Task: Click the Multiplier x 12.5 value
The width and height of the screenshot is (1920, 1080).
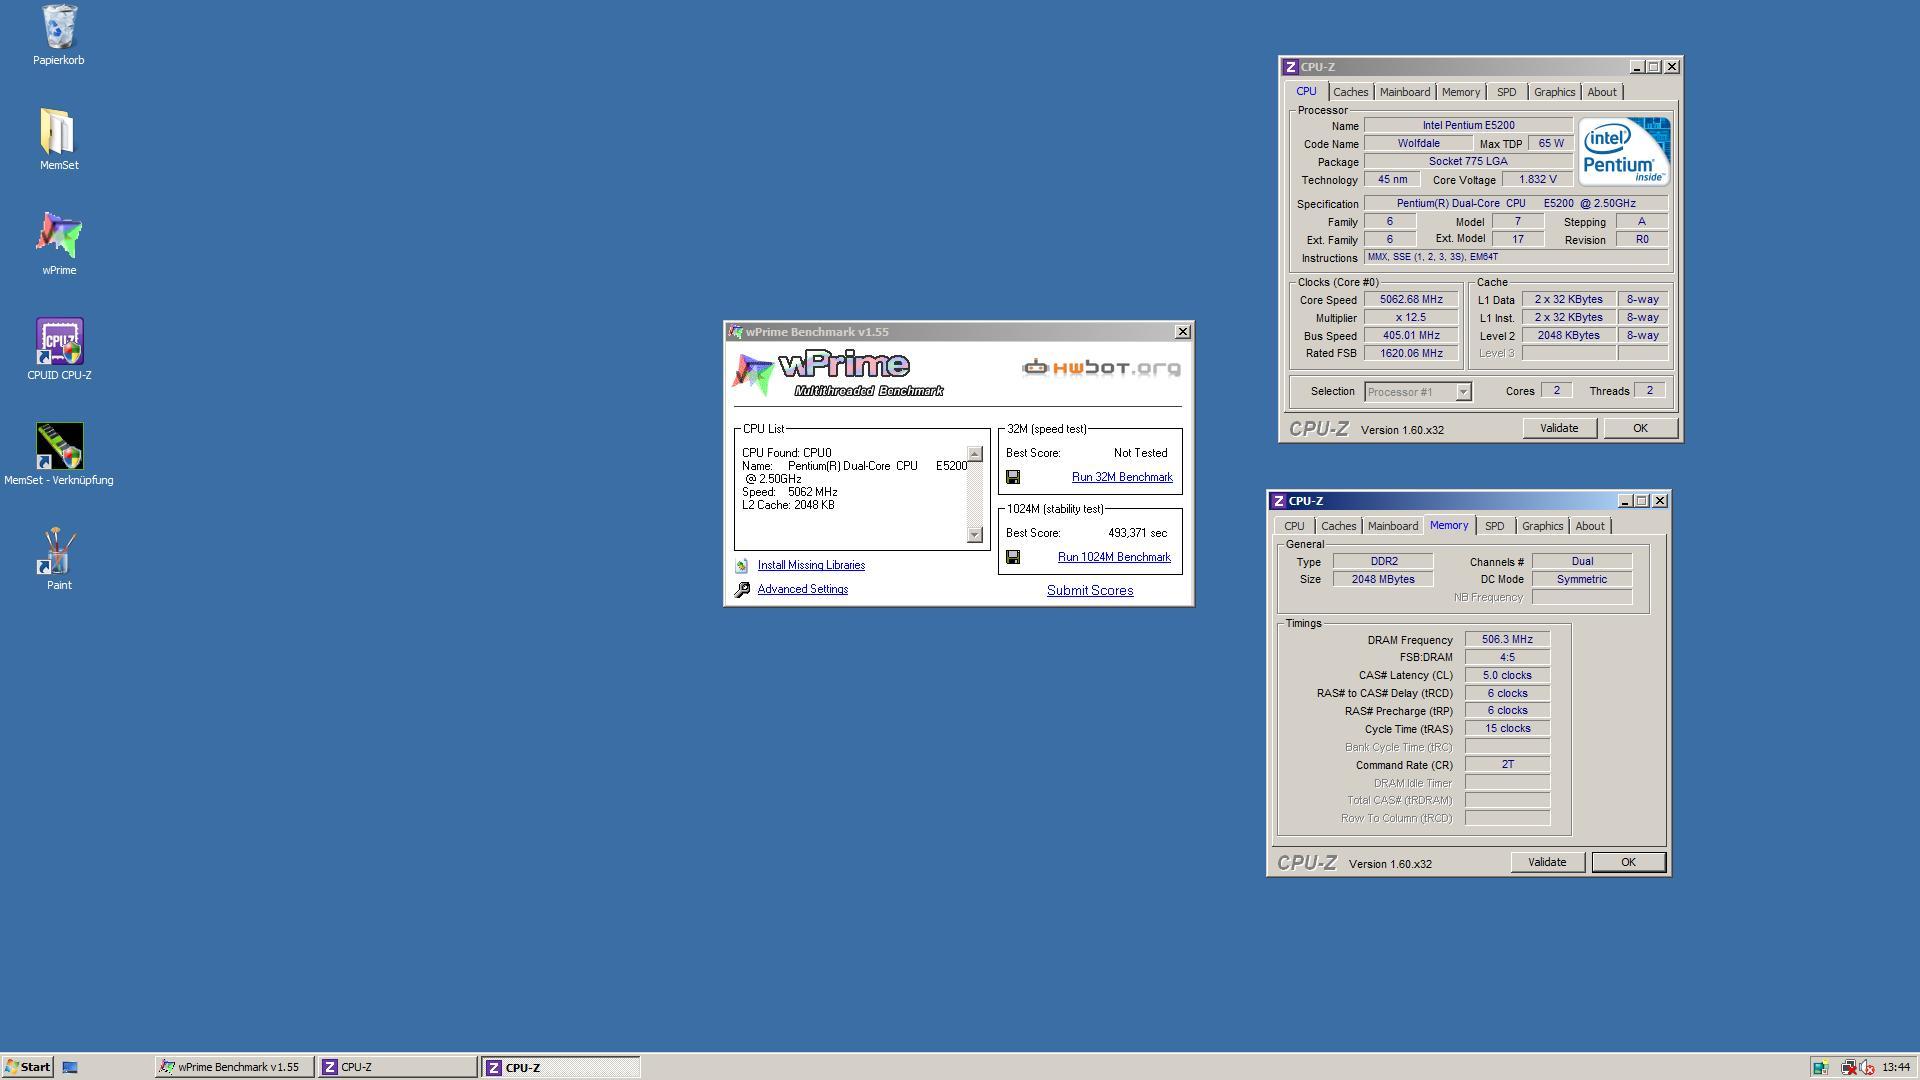Action: [x=1411, y=318]
